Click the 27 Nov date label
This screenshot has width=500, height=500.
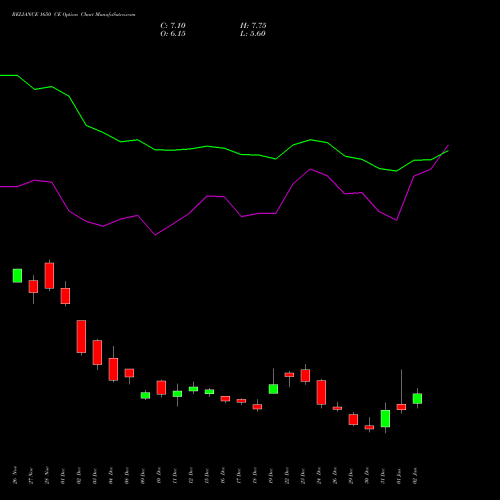pyautogui.click(x=31, y=475)
